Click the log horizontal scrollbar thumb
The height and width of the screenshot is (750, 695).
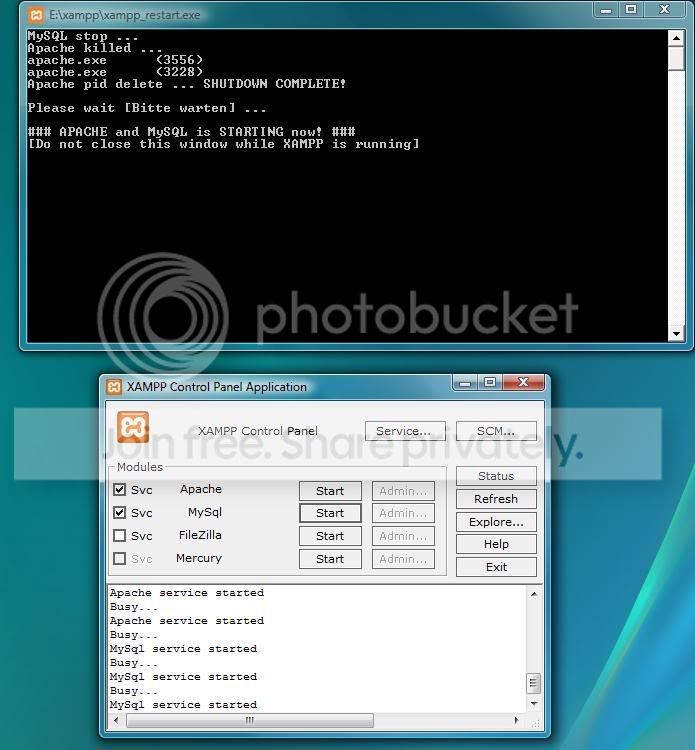click(250, 720)
